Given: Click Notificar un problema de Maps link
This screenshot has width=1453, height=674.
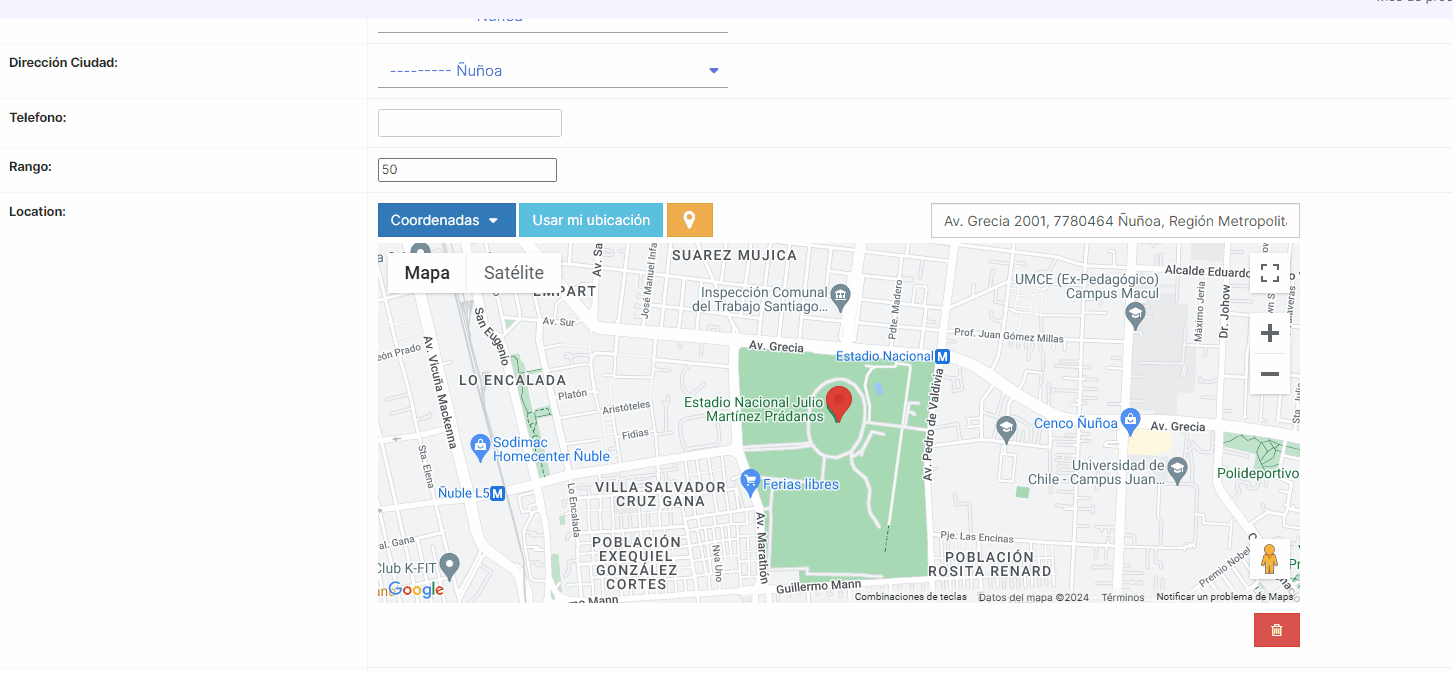Looking at the screenshot, I should 1225,597.
